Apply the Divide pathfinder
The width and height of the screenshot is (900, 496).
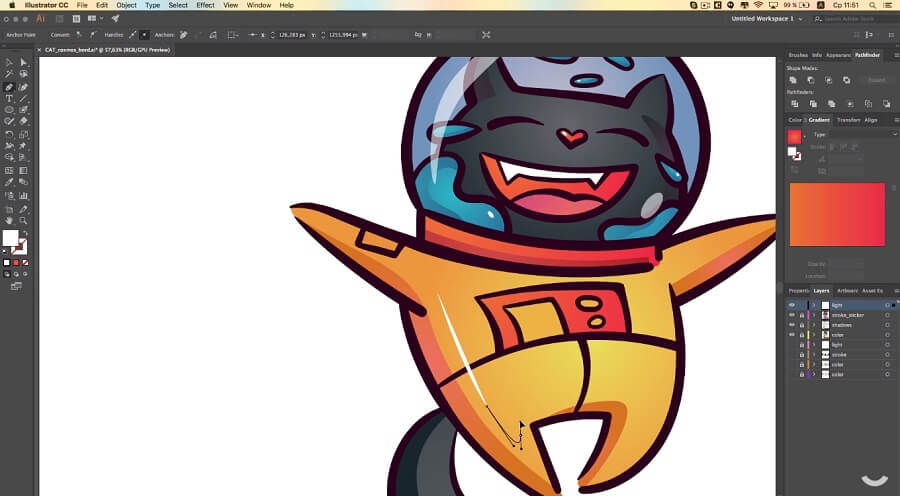pos(794,104)
